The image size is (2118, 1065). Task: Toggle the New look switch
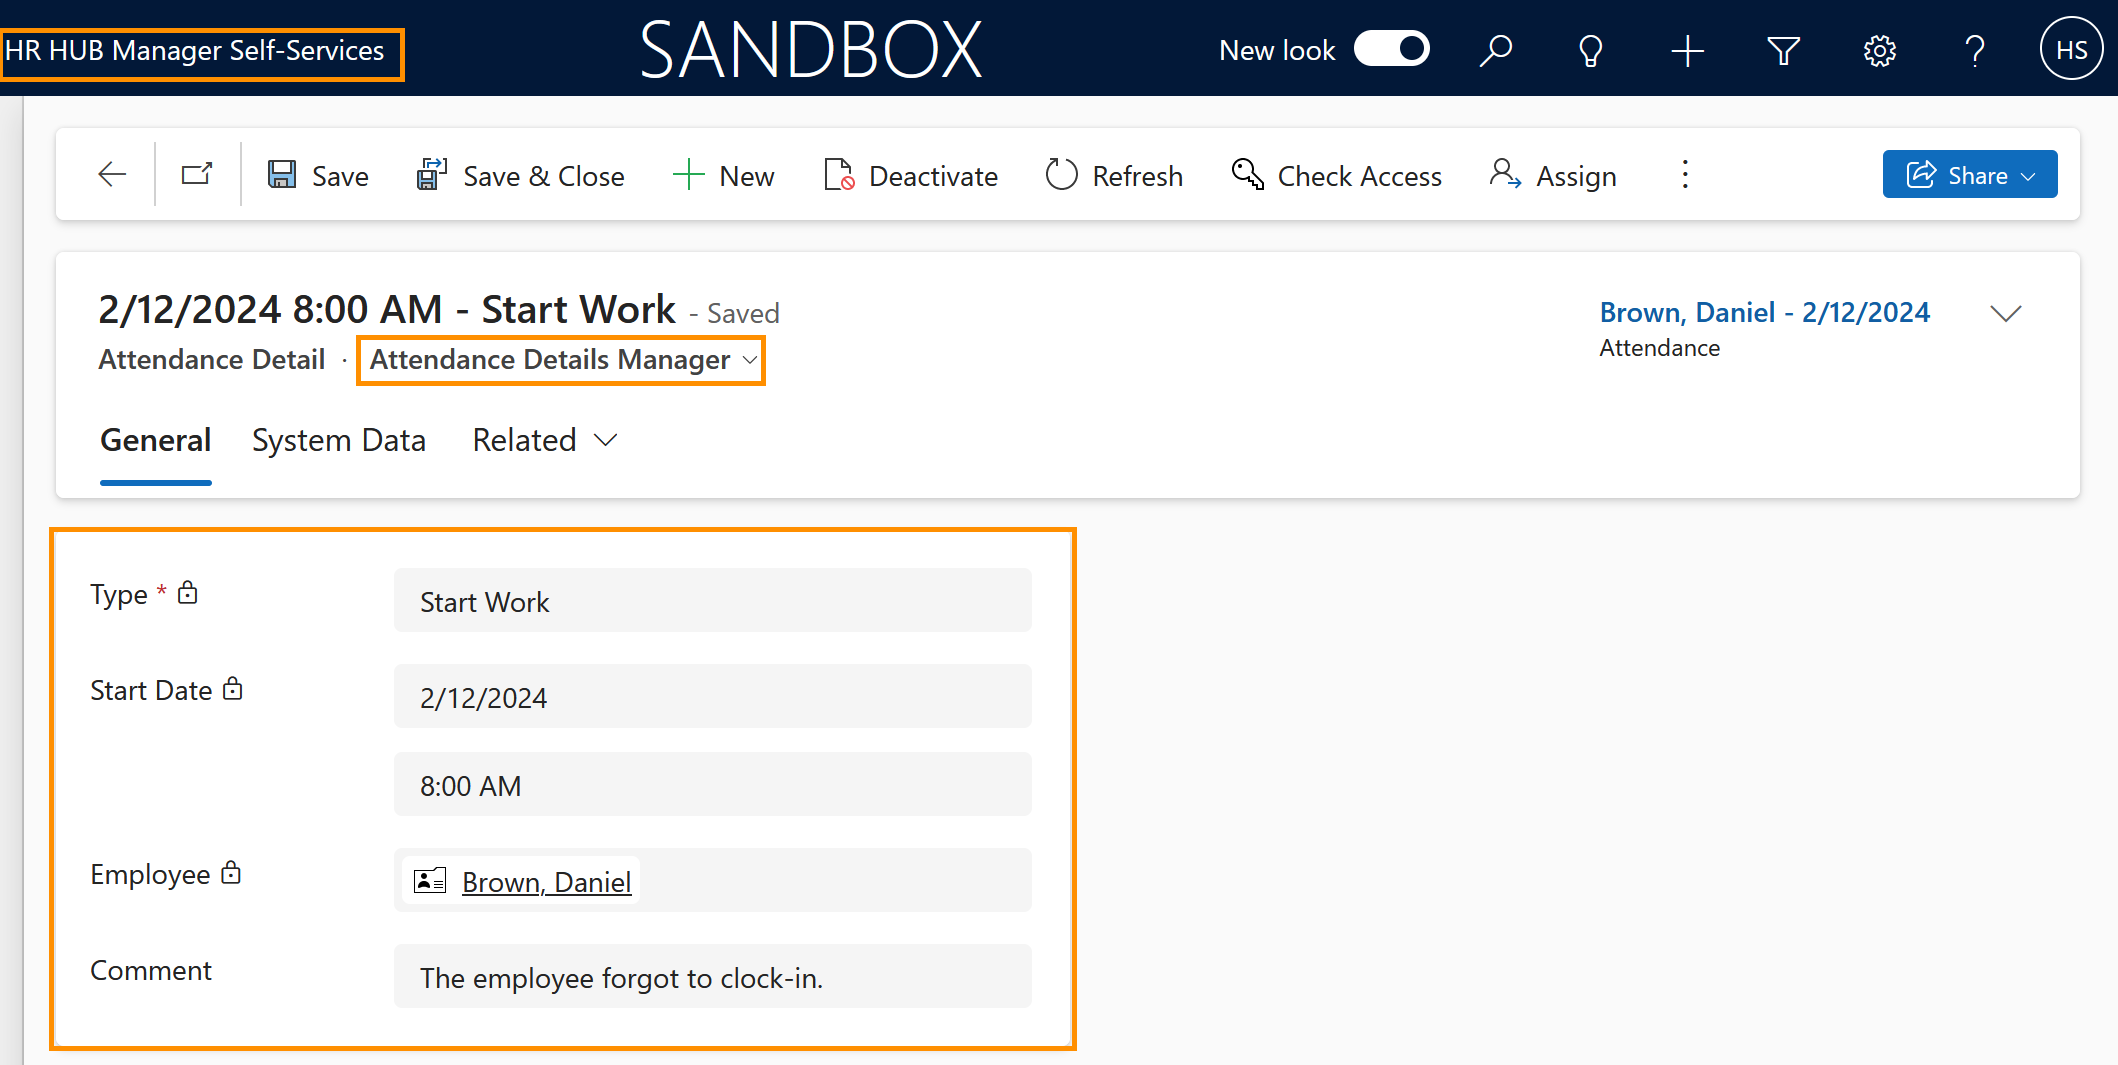click(1391, 48)
